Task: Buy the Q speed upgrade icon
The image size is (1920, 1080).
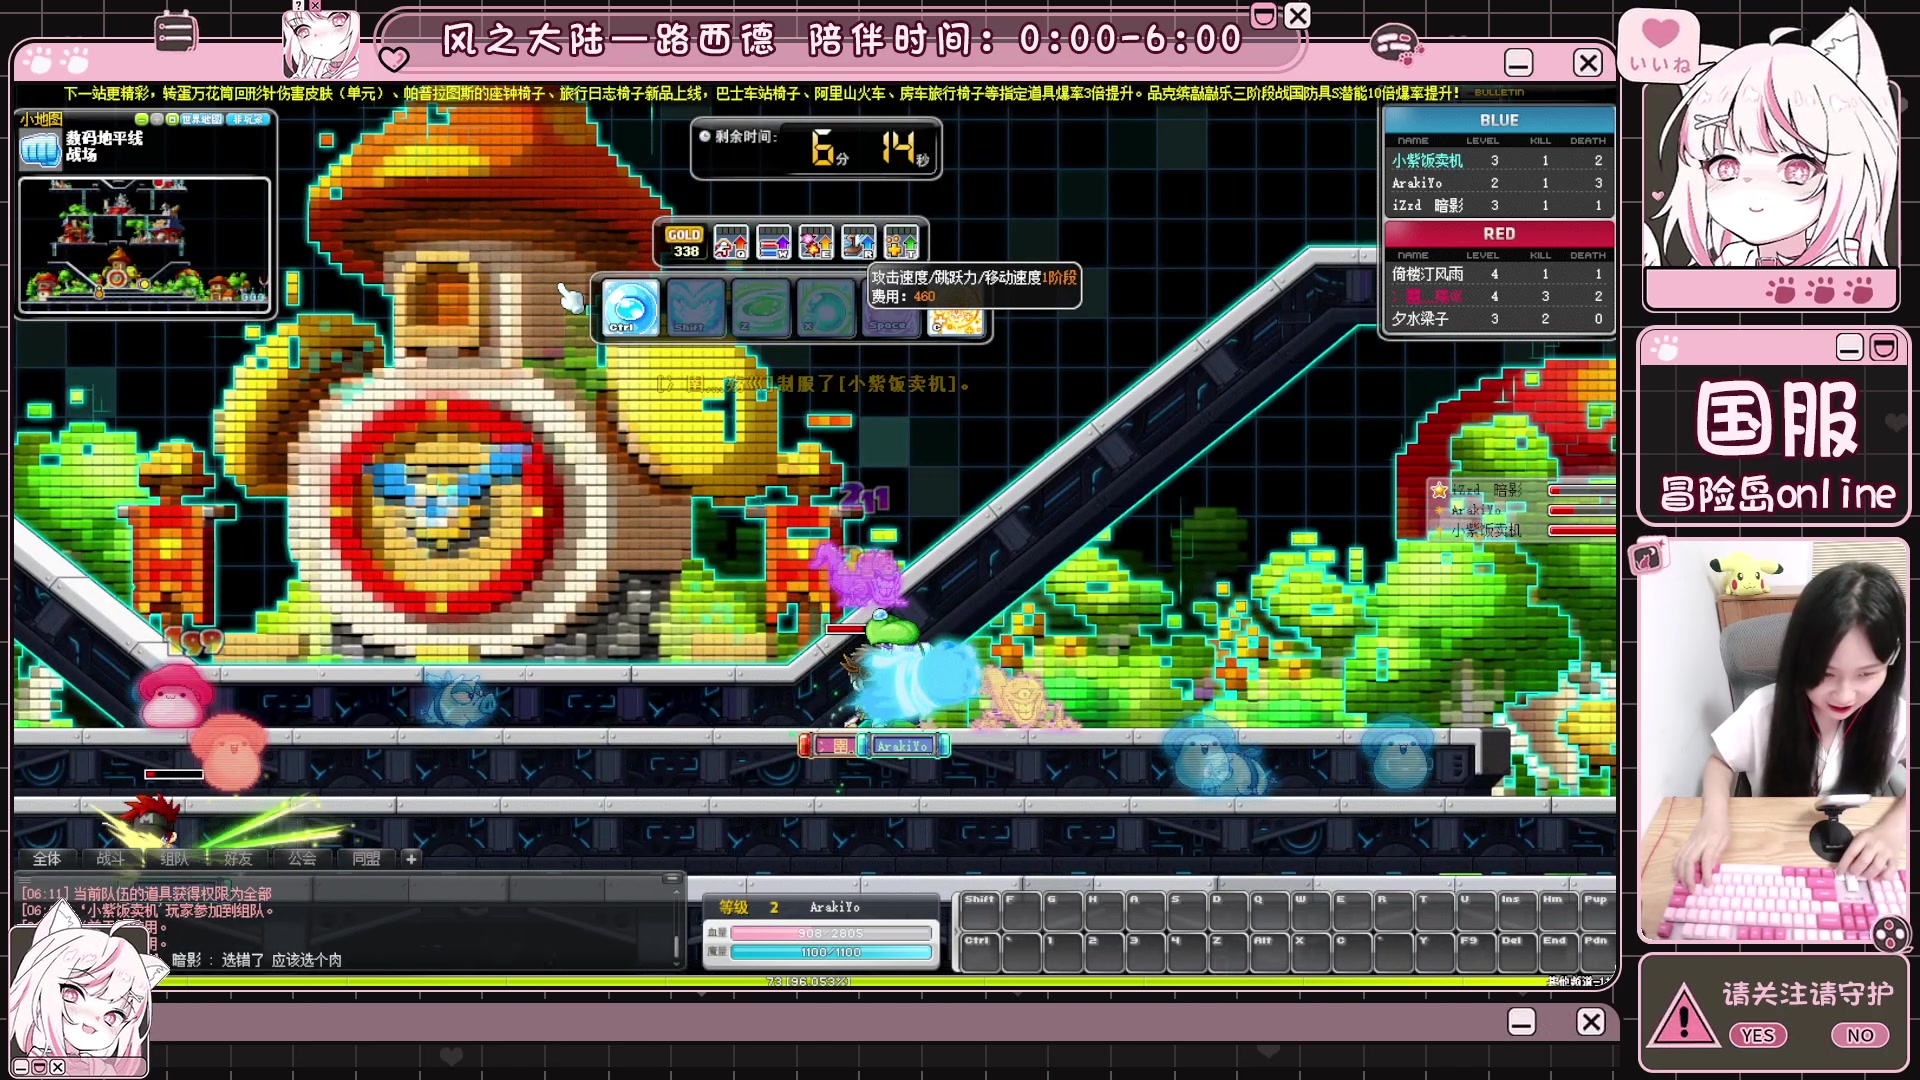Action: (x=731, y=242)
